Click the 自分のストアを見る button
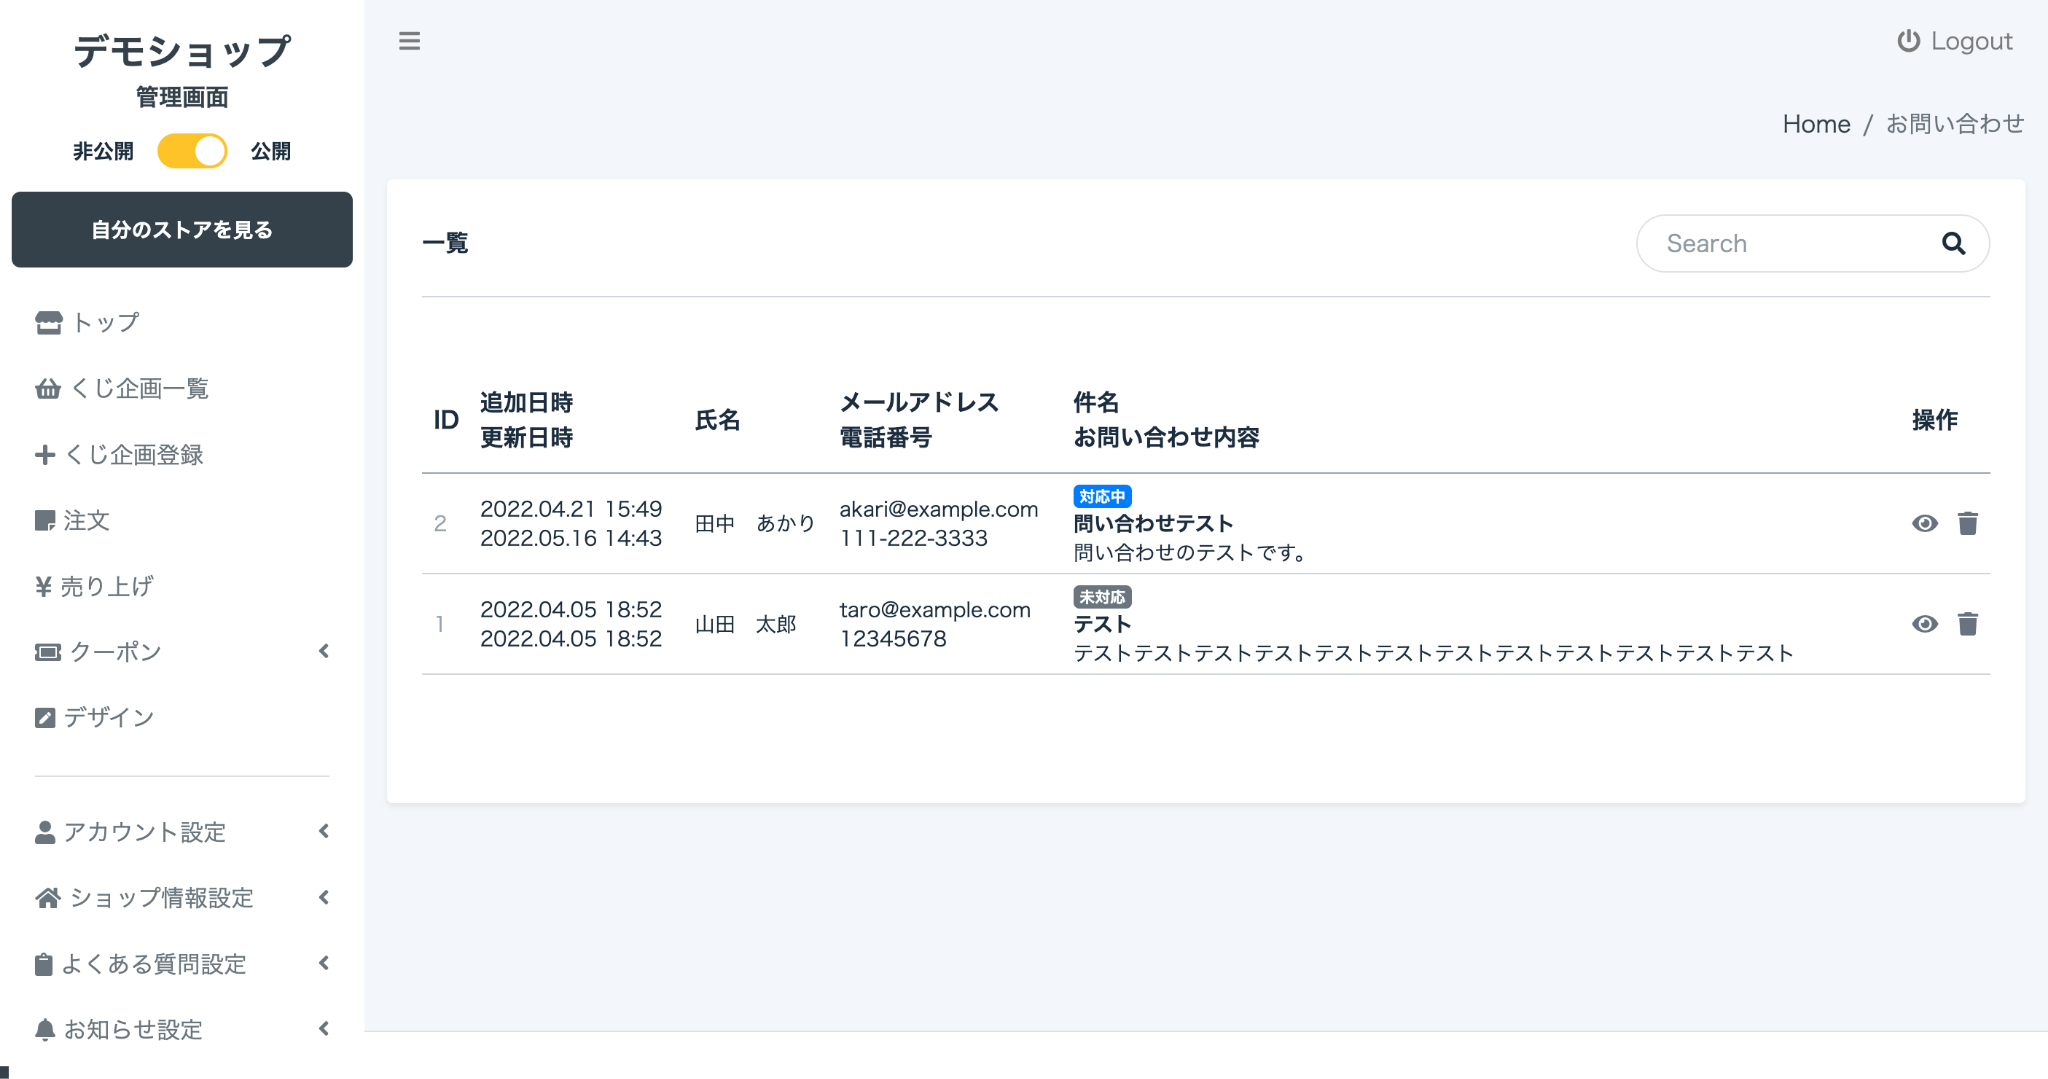 click(182, 229)
